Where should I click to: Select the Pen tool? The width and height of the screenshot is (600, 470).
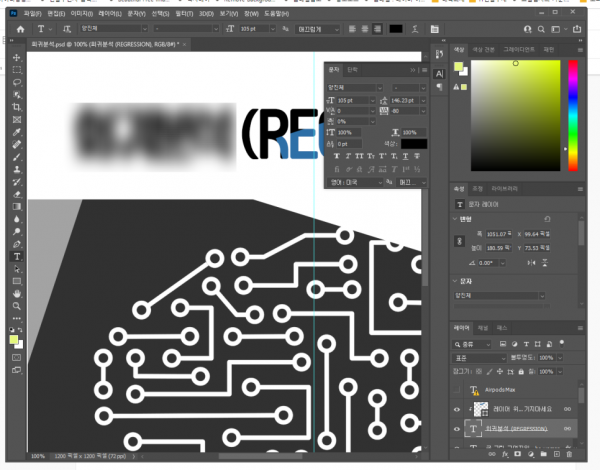tap(16, 244)
